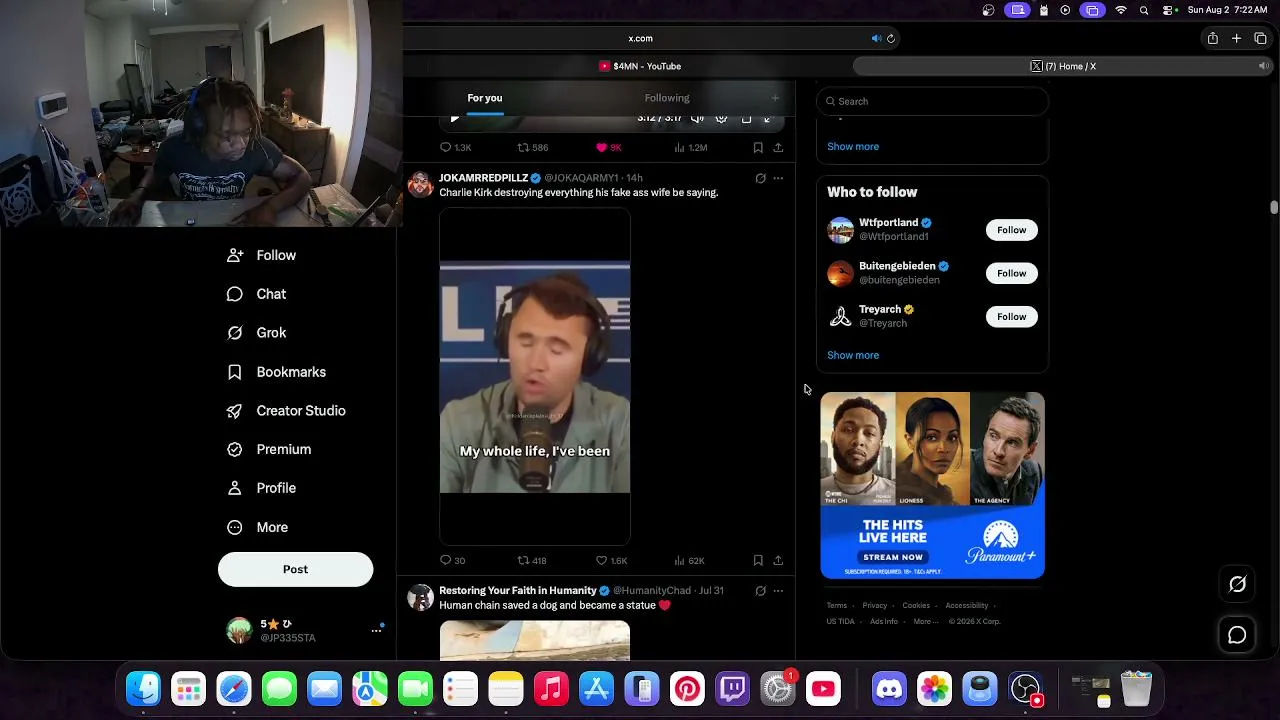Open more options on Restoring Your Faith post

point(778,591)
